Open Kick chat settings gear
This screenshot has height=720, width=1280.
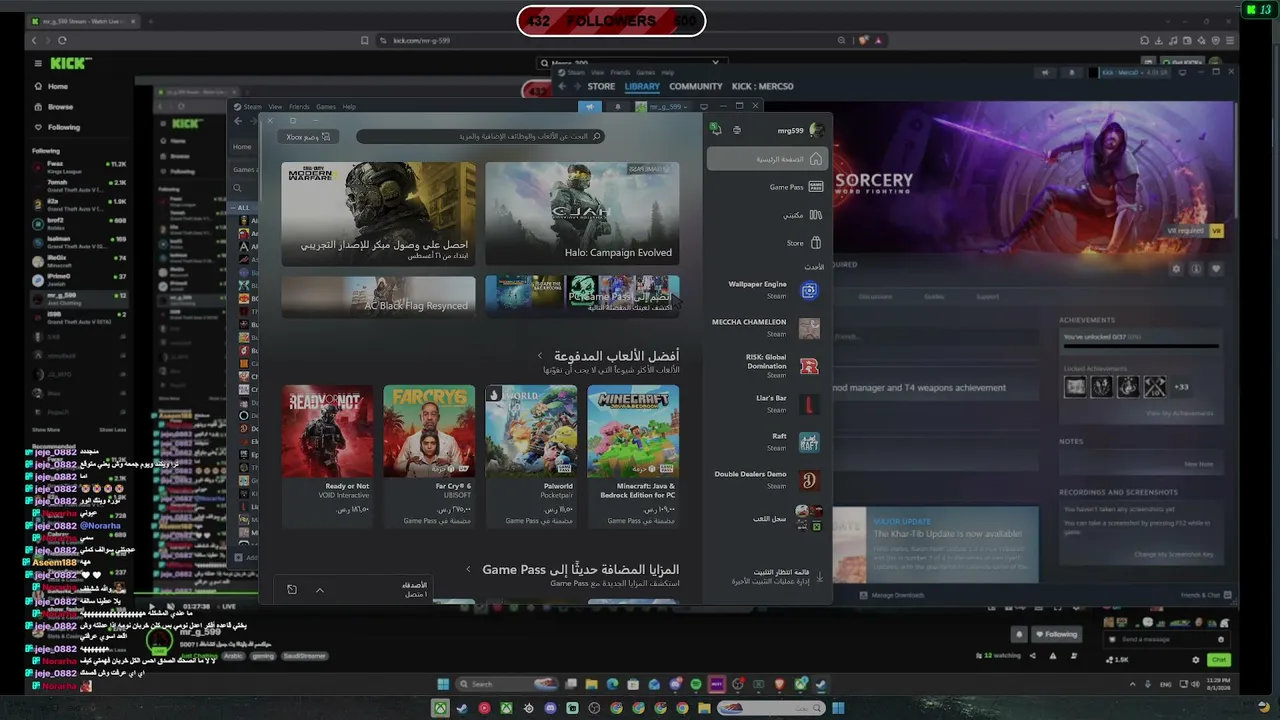pos(1196,660)
